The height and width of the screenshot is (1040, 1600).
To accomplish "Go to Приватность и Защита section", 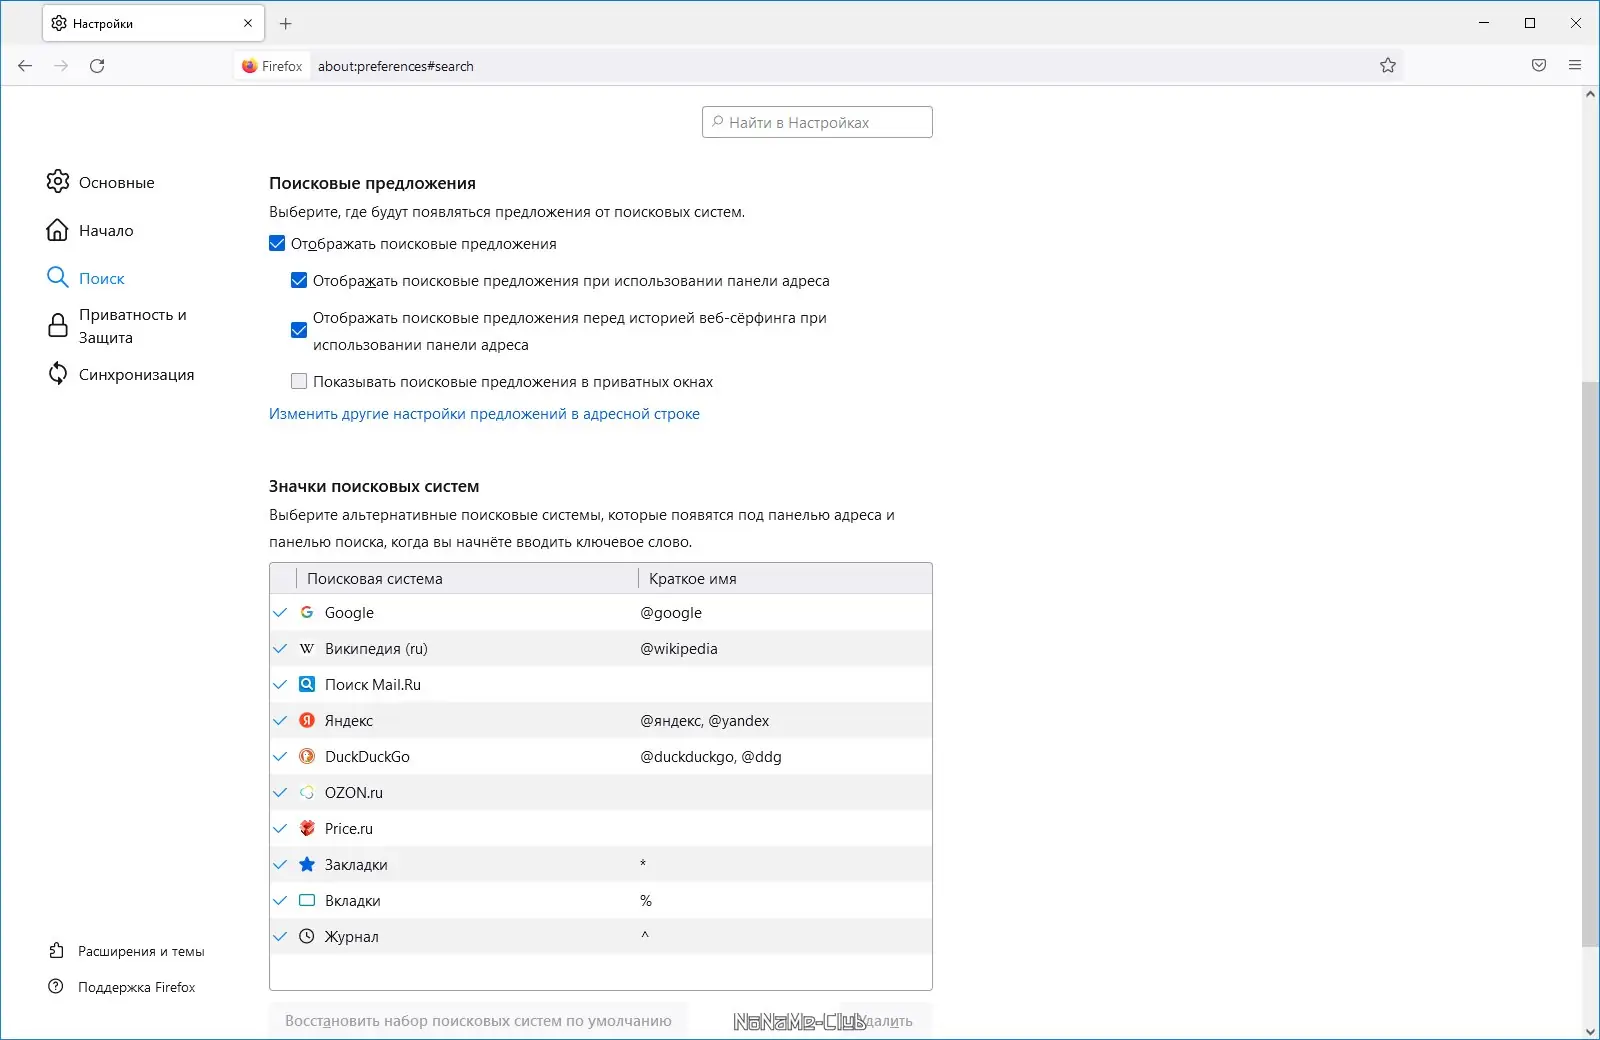I will (132, 326).
